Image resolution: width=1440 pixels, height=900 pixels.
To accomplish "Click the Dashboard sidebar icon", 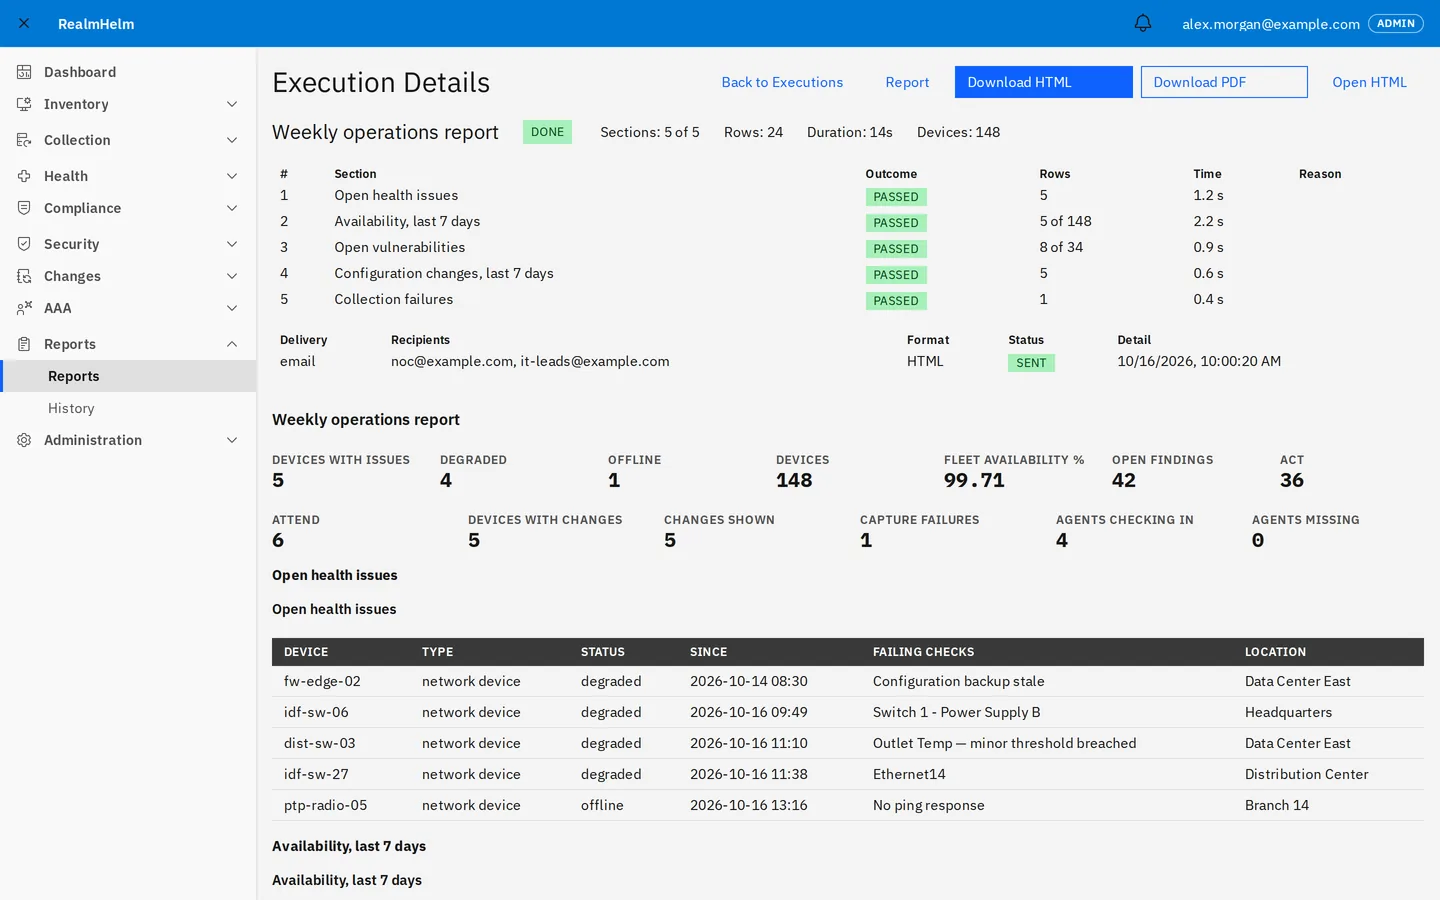I will point(24,72).
